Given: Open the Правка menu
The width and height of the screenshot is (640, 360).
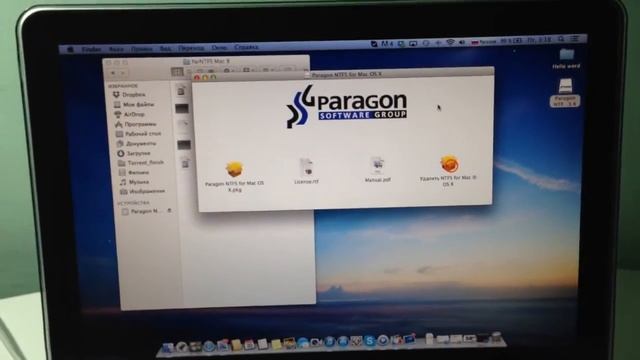Looking at the screenshot, I should pos(141,49).
